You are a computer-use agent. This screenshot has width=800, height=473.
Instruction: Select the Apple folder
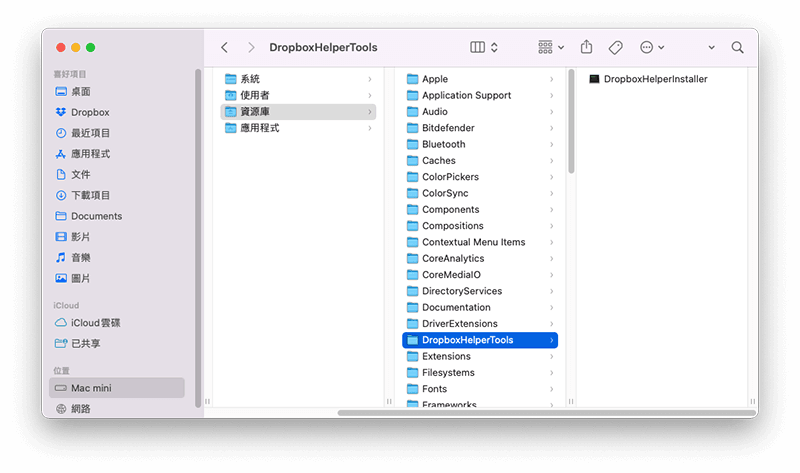(x=480, y=79)
